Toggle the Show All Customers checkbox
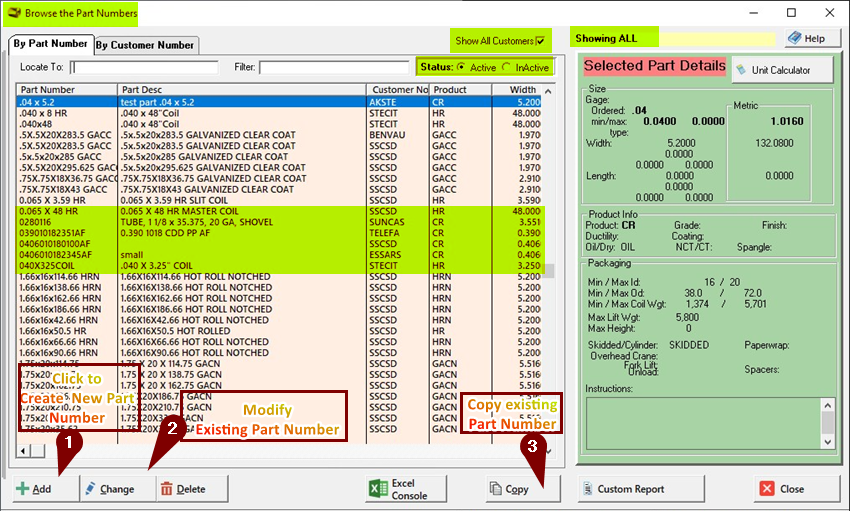Image resolution: width=850 pixels, height=511 pixels. [541, 41]
